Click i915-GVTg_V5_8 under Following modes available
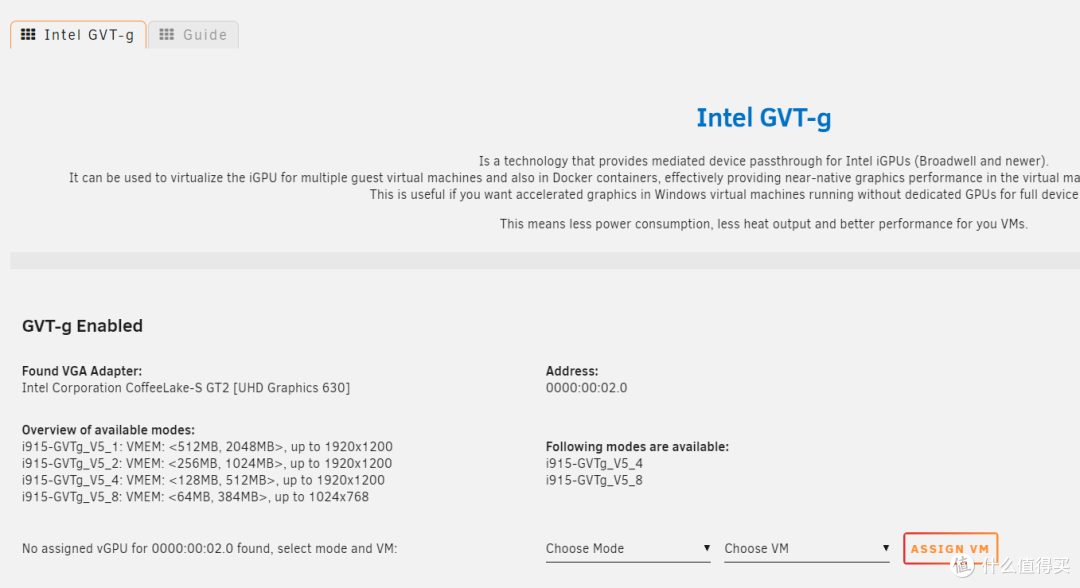This screenshot has width=1080, height=588. [594, 480]
